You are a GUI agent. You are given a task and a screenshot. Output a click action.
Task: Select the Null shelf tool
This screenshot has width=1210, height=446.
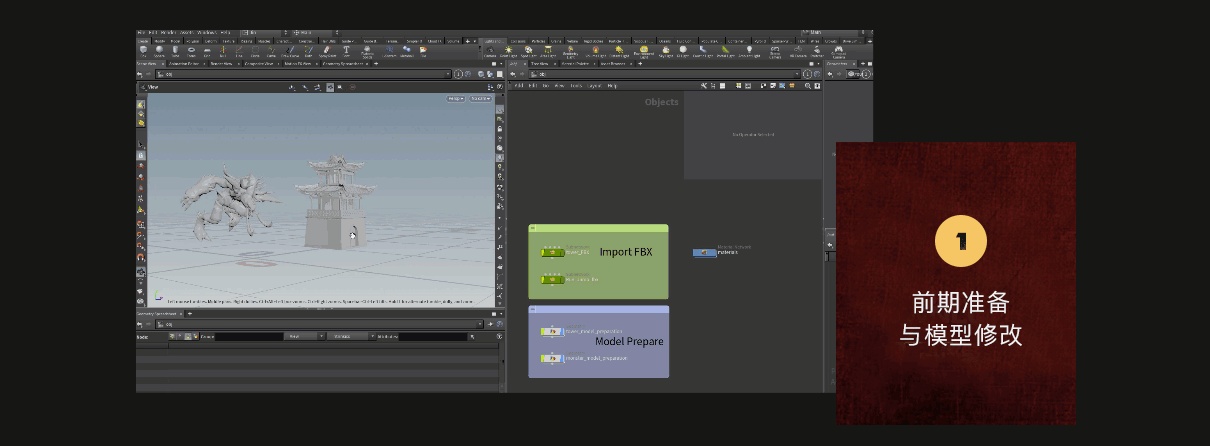223,51
